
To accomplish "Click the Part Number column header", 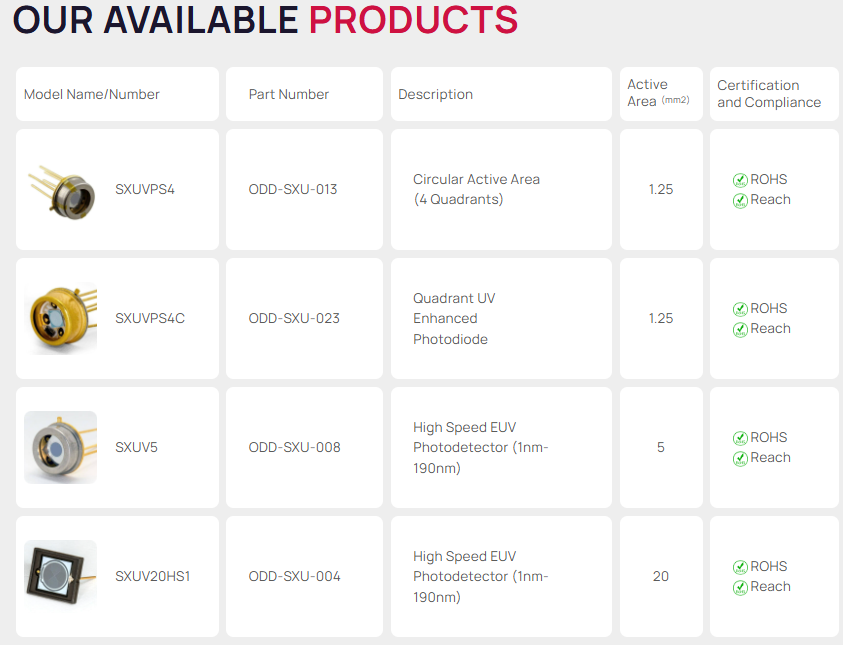I will pos(289,94).
